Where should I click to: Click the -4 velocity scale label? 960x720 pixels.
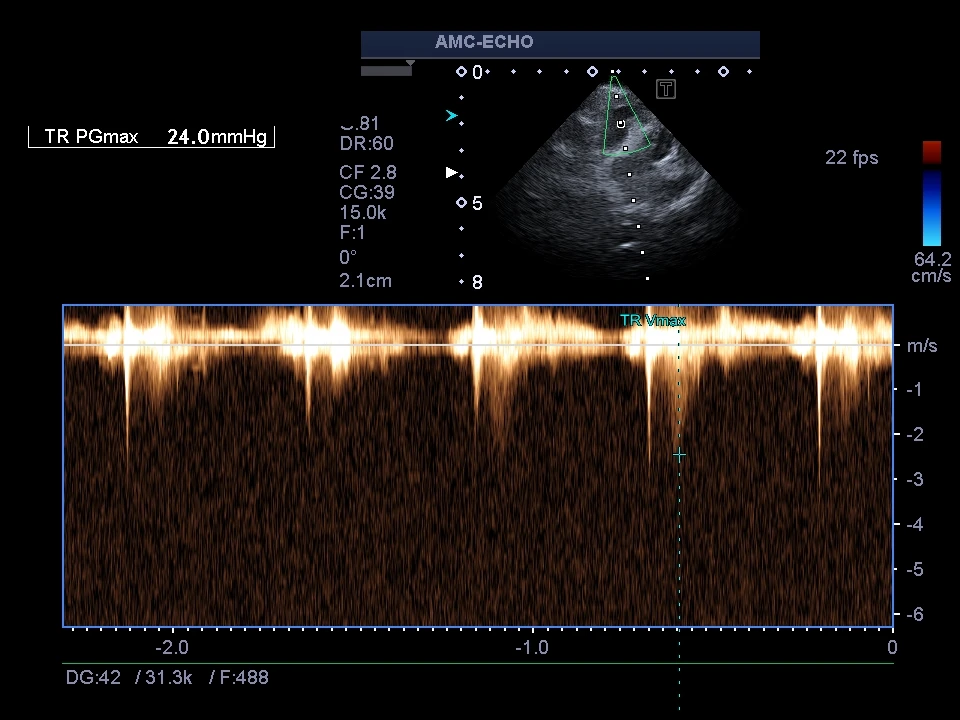(x=913, y=524)
